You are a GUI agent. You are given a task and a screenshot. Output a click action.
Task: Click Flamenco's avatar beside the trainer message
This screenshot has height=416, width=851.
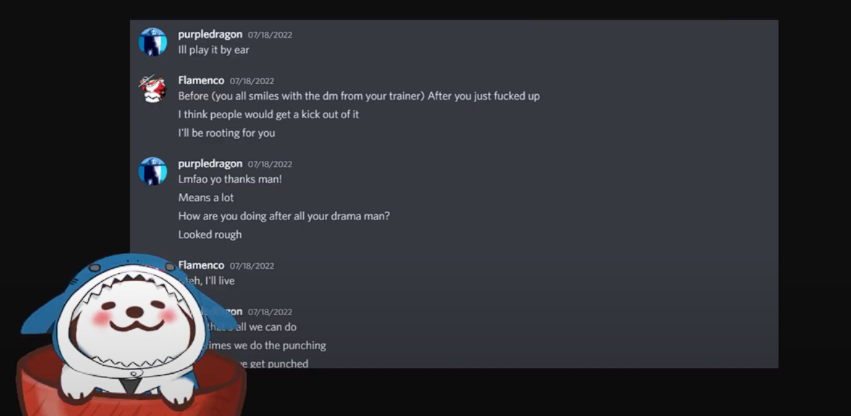153,88
